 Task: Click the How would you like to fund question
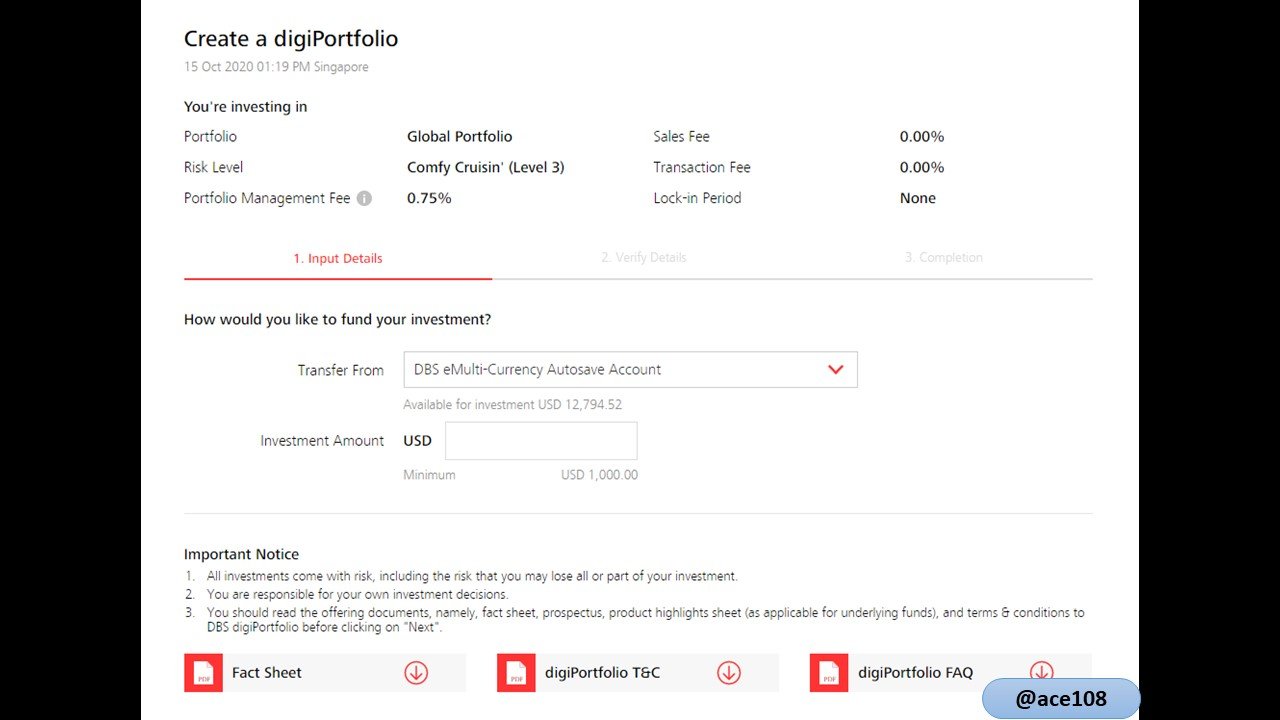tap(338, 320)
